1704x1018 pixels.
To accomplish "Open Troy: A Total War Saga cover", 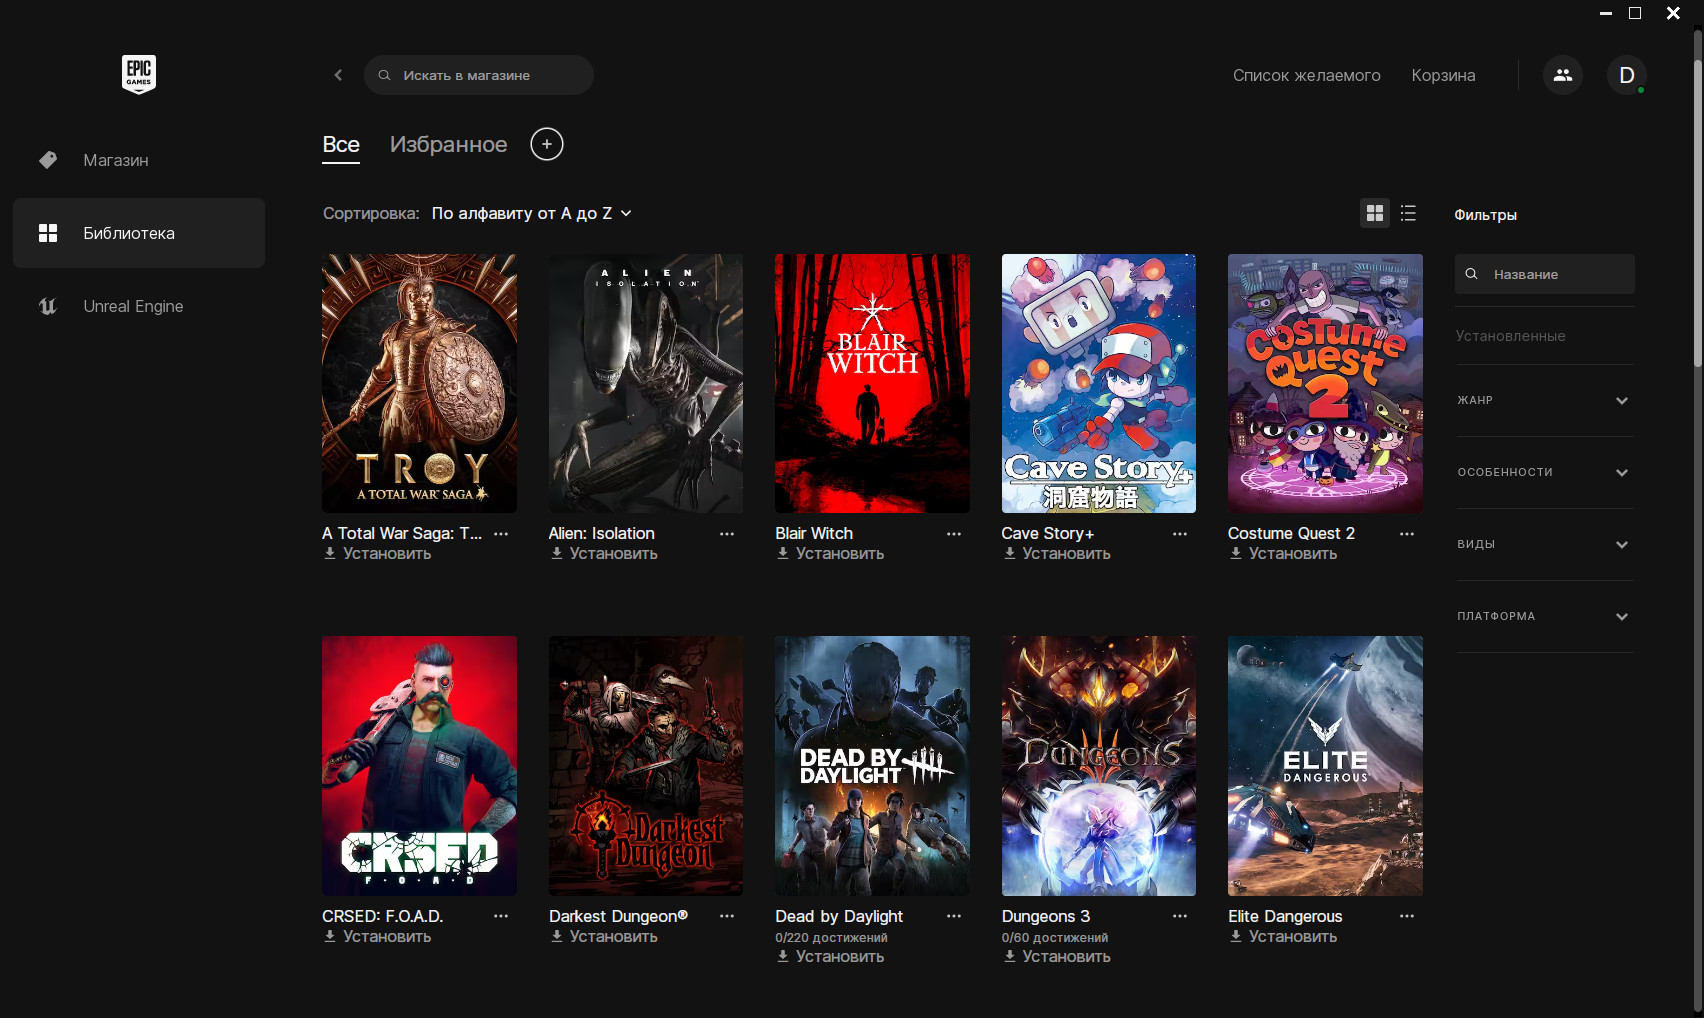I will (419, 383).
